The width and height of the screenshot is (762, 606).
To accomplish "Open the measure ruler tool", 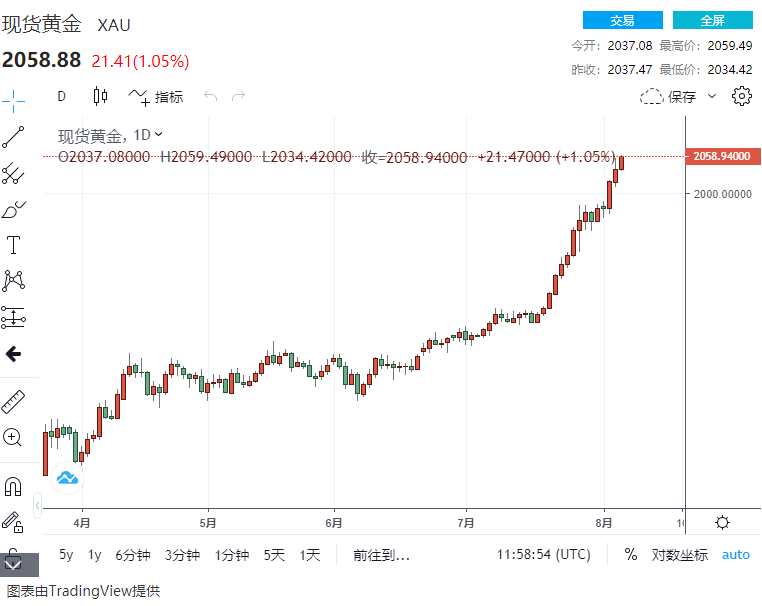I will coord(14,402).
